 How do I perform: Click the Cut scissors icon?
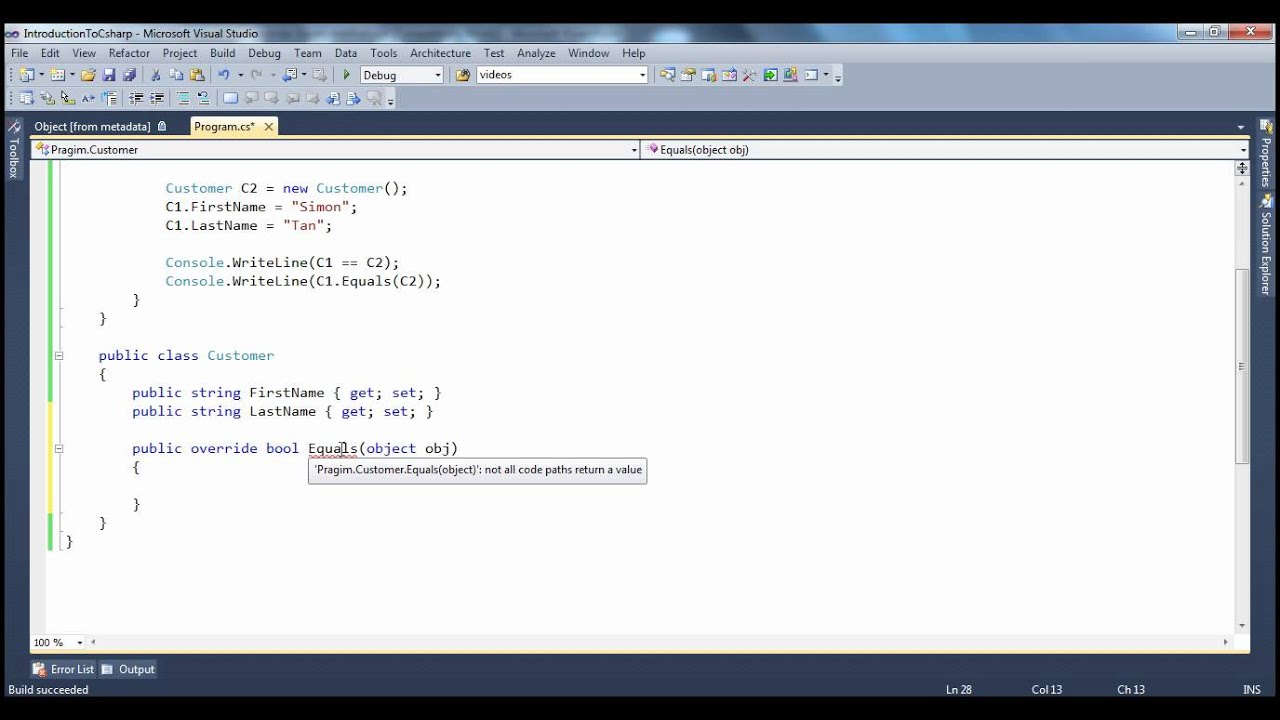tap(155, 75)
